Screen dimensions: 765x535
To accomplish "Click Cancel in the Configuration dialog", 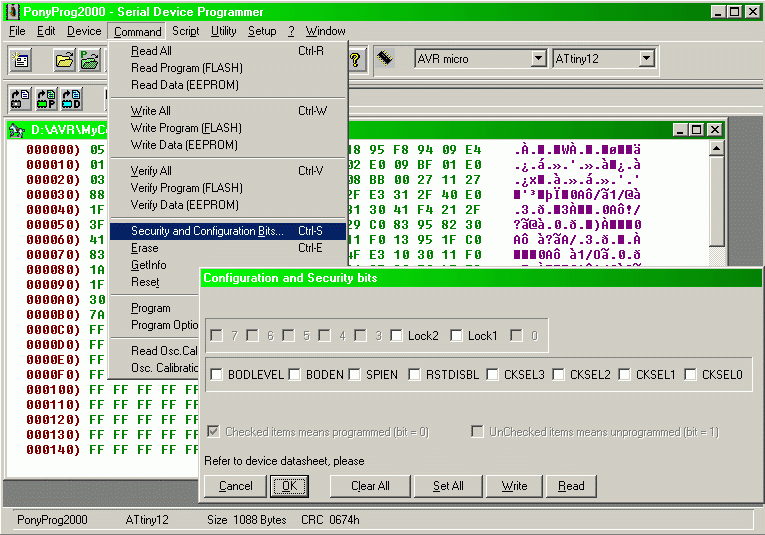I will (236, 486).
